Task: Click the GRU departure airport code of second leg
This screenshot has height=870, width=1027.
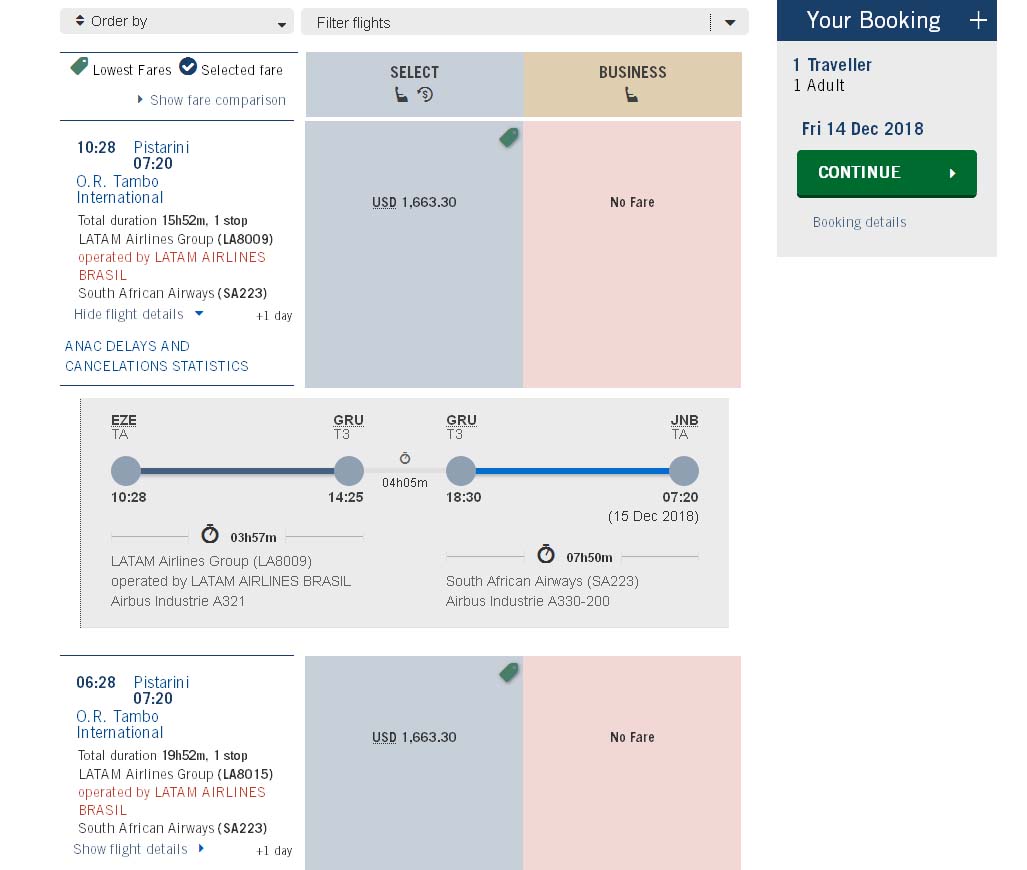Action: [x=462, y=420]
